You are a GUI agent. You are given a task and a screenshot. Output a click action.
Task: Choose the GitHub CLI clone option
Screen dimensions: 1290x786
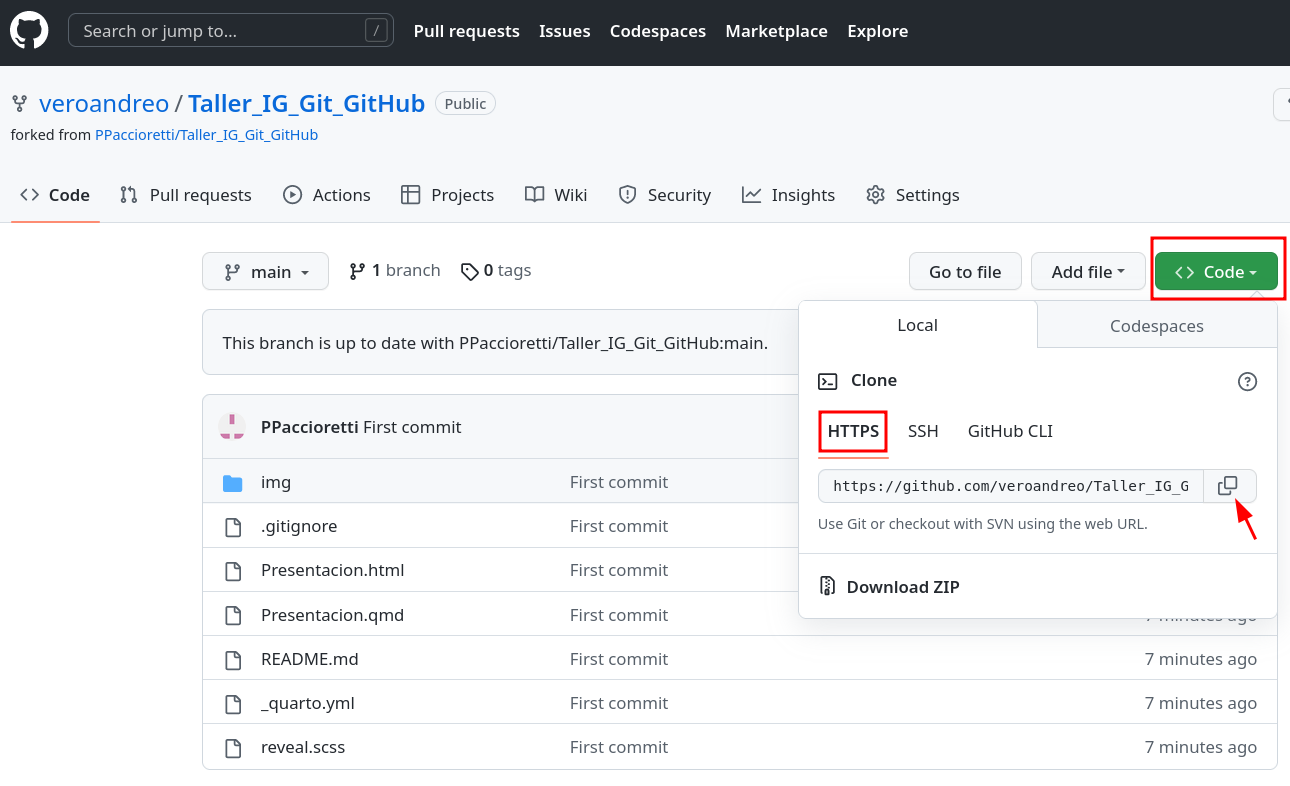(1010, 431)
